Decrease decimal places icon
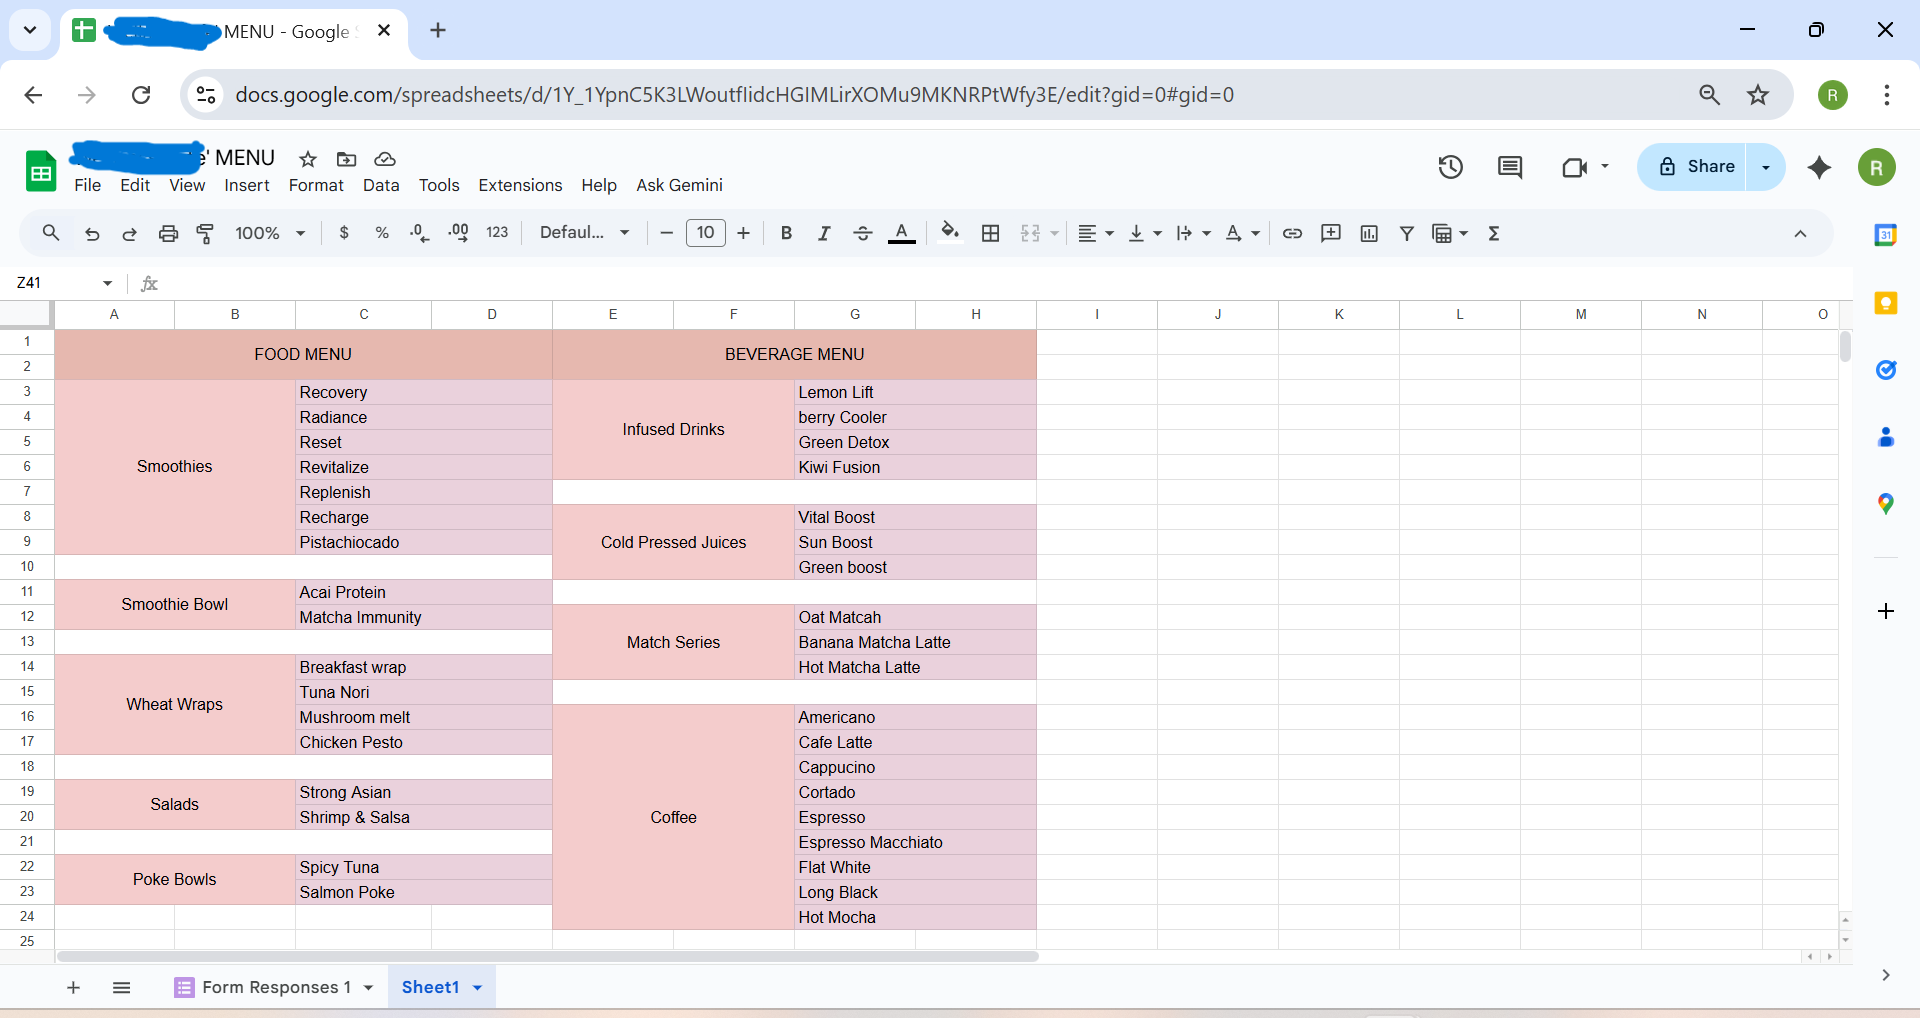The width and height of the screenshot is (1920, 1018). [x=420, y=233]
